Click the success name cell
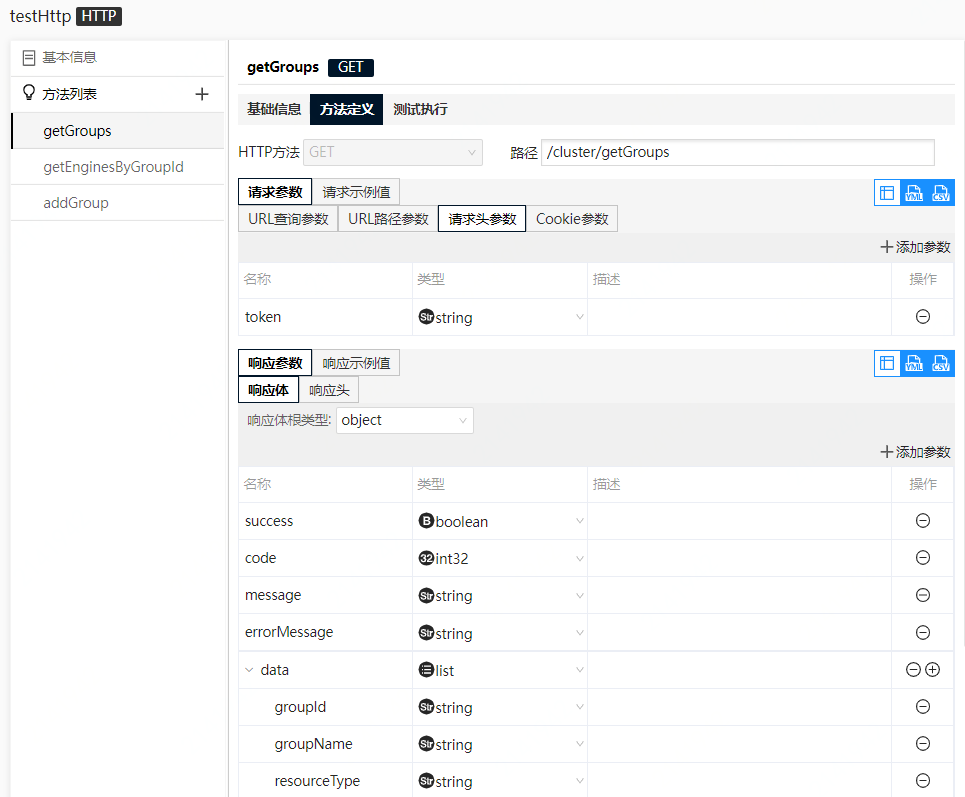Screen dimensions: 965x797 tap(325, 521)
